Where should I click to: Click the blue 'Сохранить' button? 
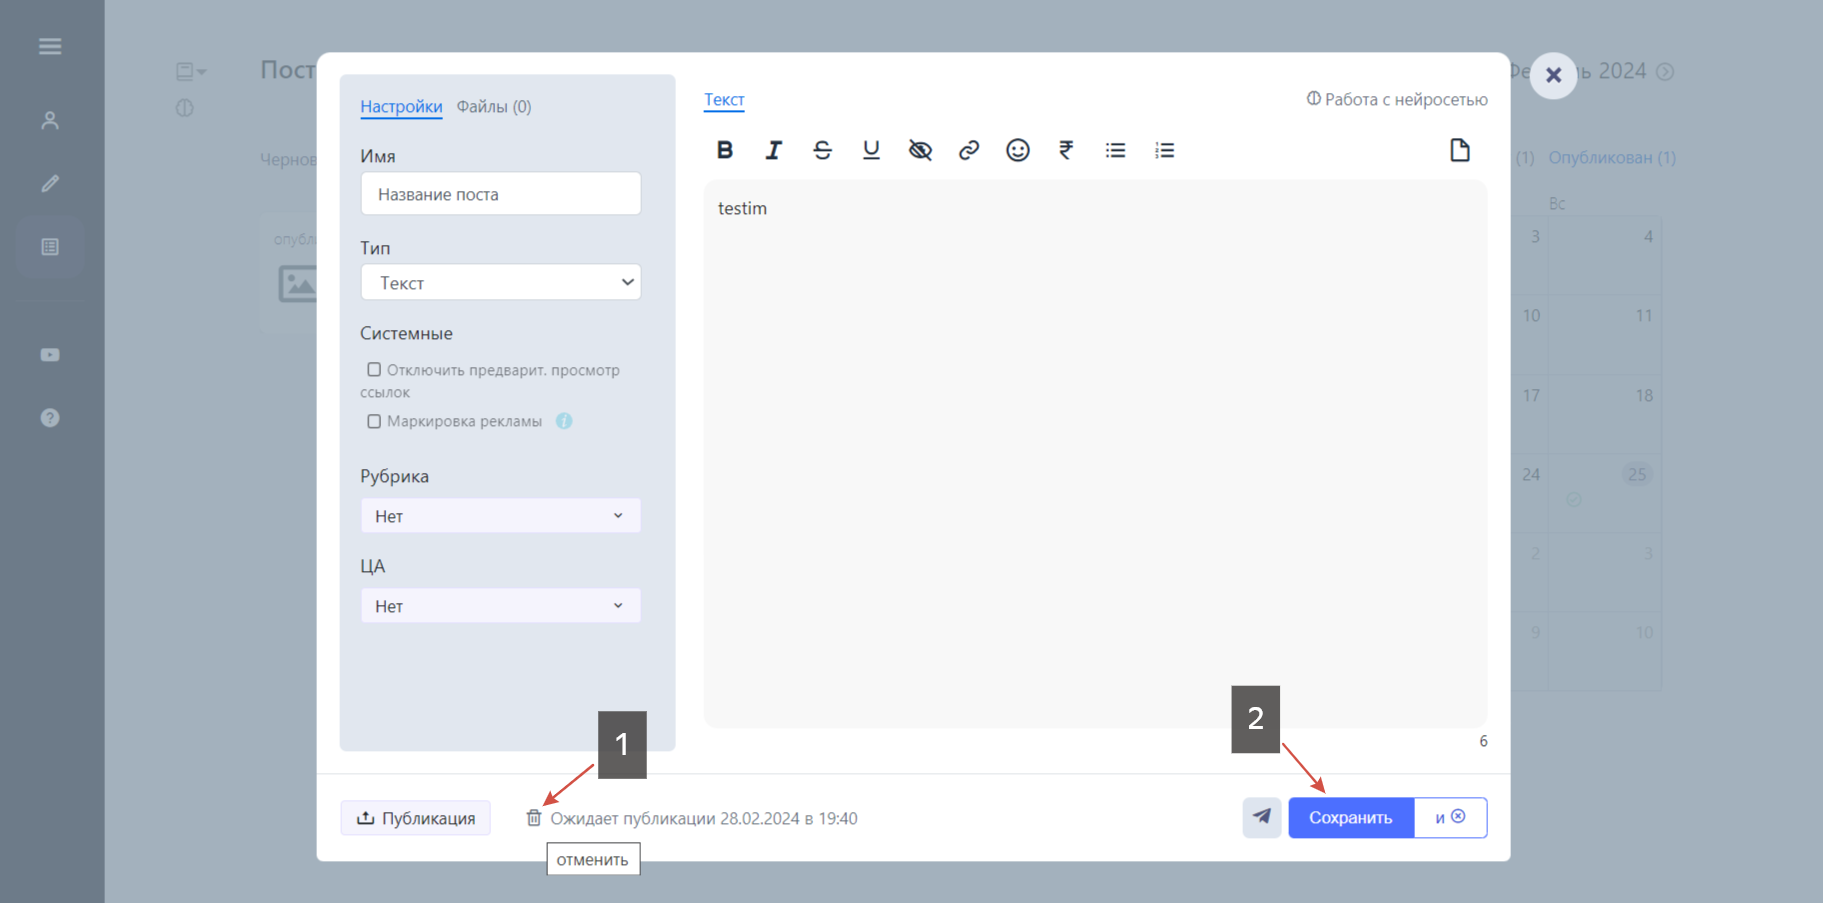(x=1351, y=818)
